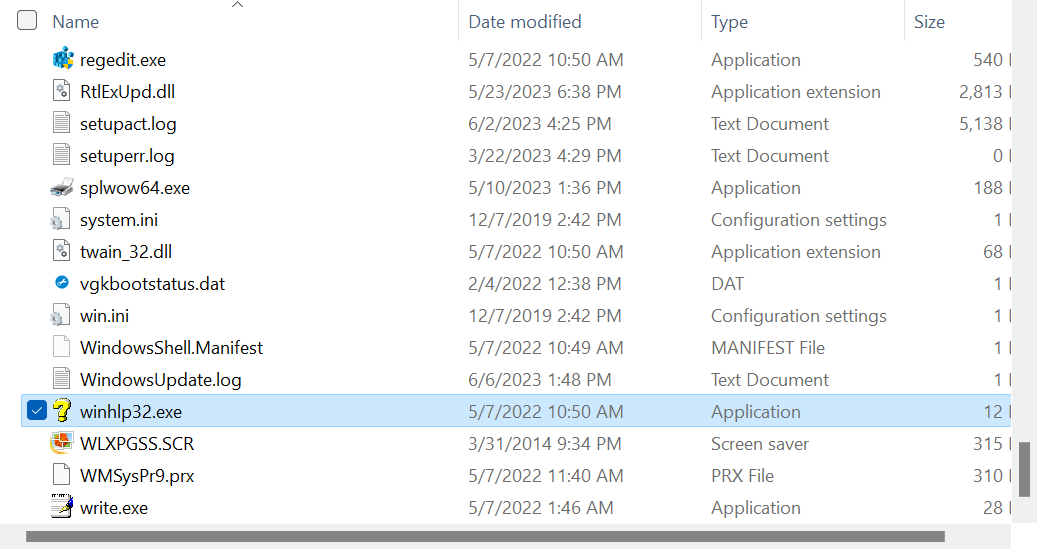Click the win.ini settings file icon
This screenshot has width=1037, height=549.
[x=60, y=315]
